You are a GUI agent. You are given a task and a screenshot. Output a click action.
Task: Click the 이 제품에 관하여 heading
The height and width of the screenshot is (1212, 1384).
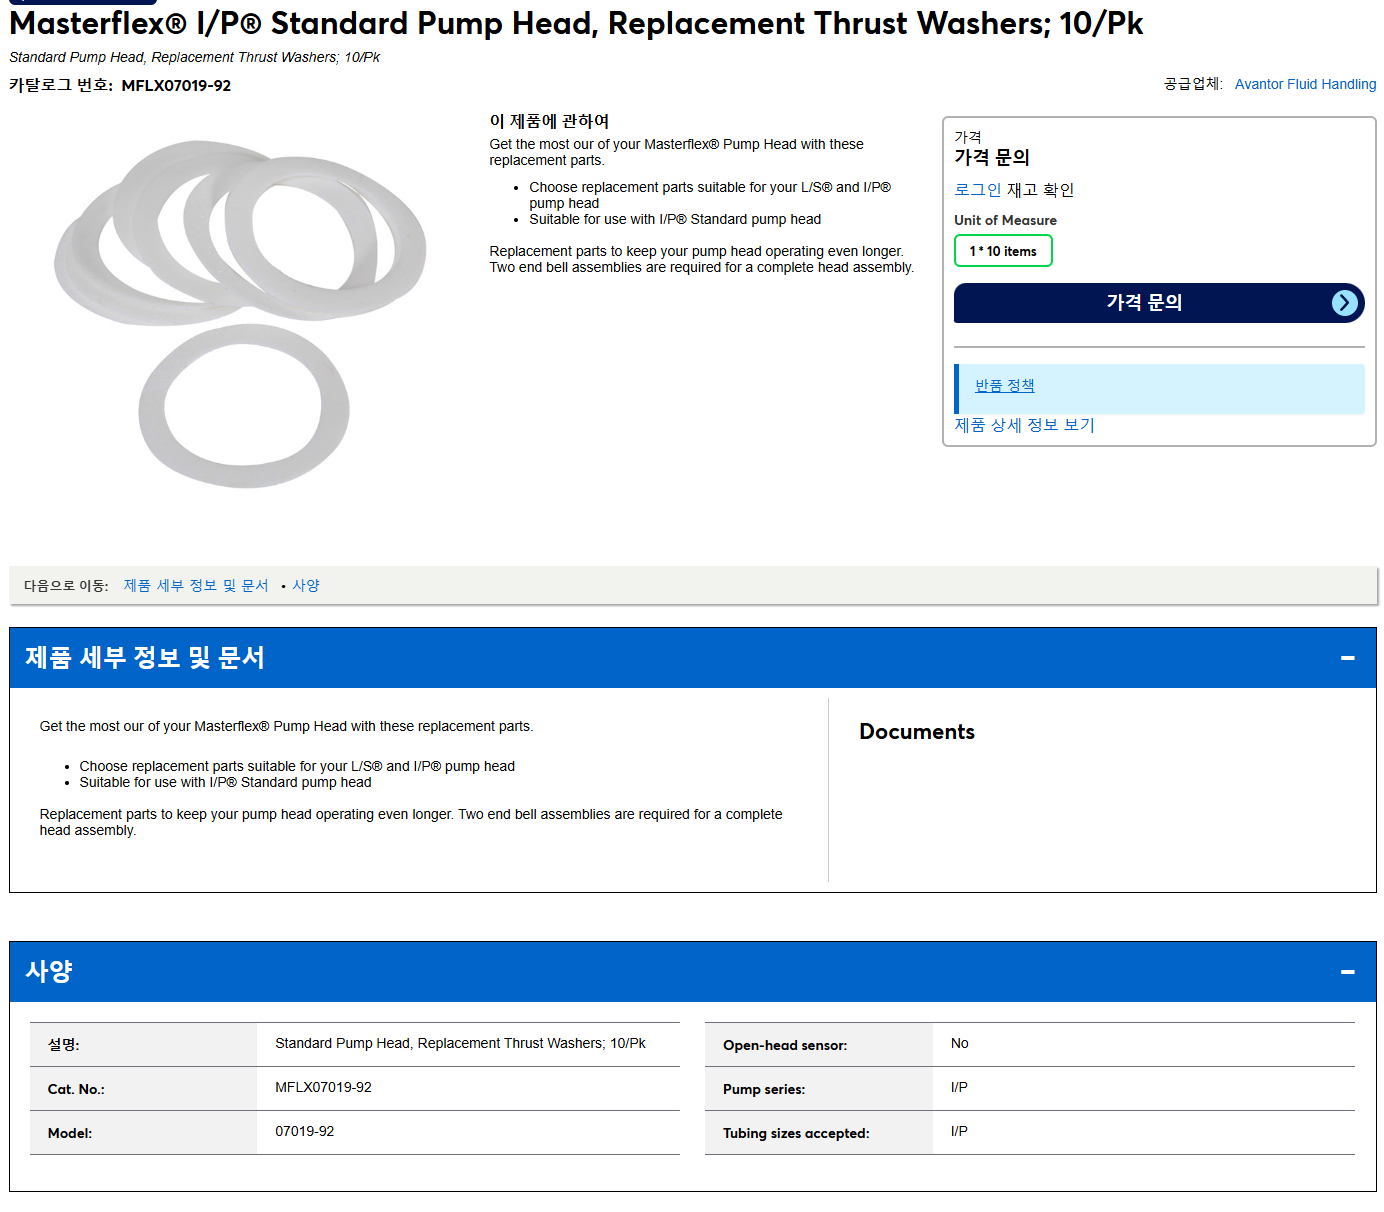coord(549,121)
